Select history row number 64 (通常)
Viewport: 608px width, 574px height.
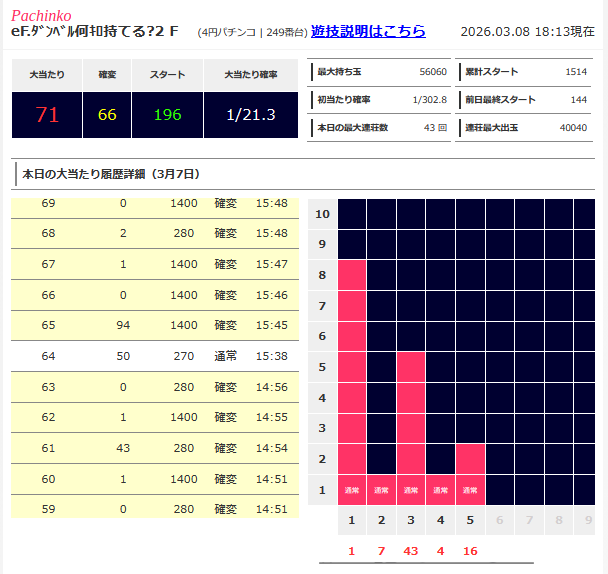pyautogui.click(x=155, y=356)
